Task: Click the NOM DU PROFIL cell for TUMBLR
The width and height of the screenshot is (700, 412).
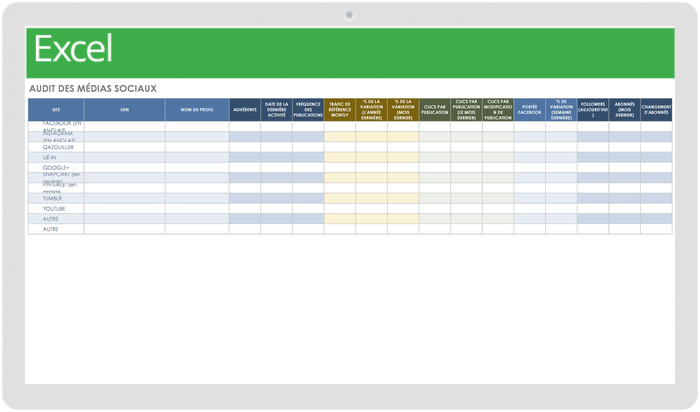Action: 197,198
